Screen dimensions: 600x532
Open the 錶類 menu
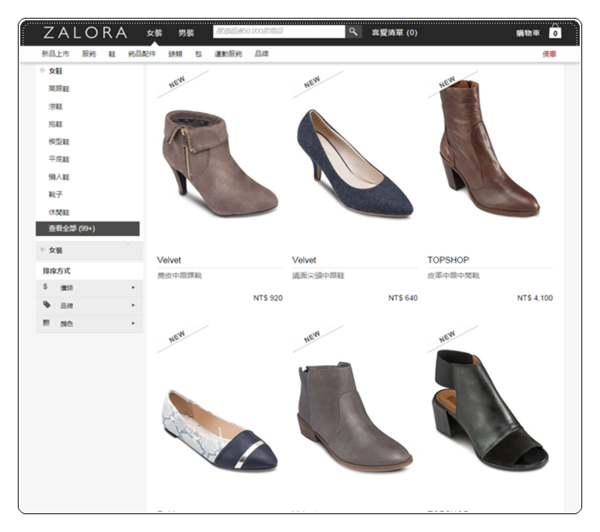(x=175, y=54)
